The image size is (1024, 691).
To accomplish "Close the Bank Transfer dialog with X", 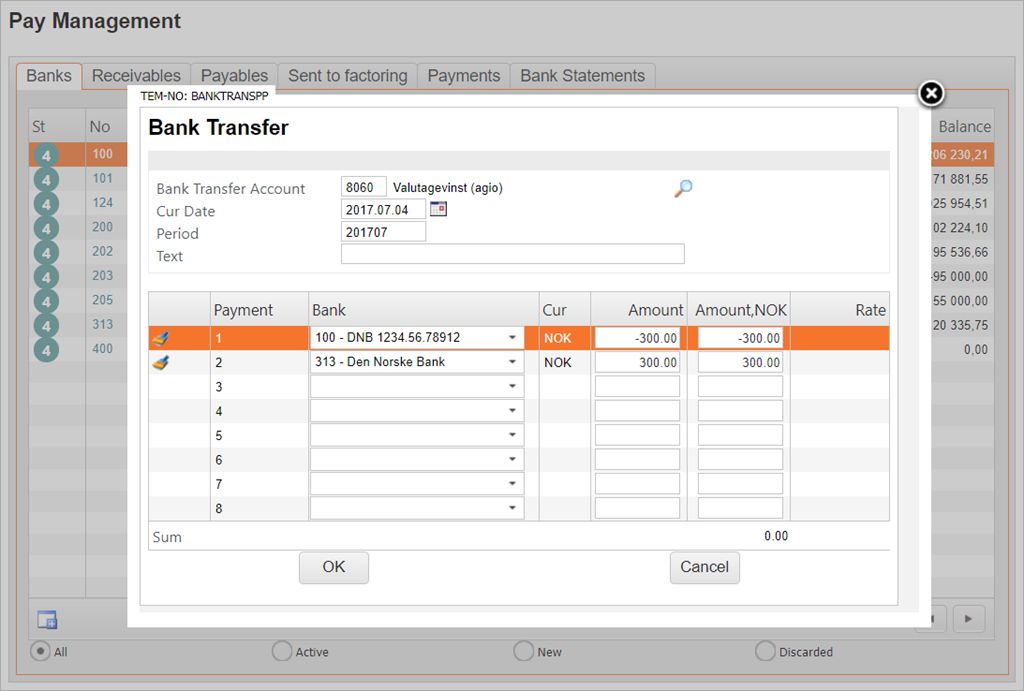I will click(x=931, y=94).
